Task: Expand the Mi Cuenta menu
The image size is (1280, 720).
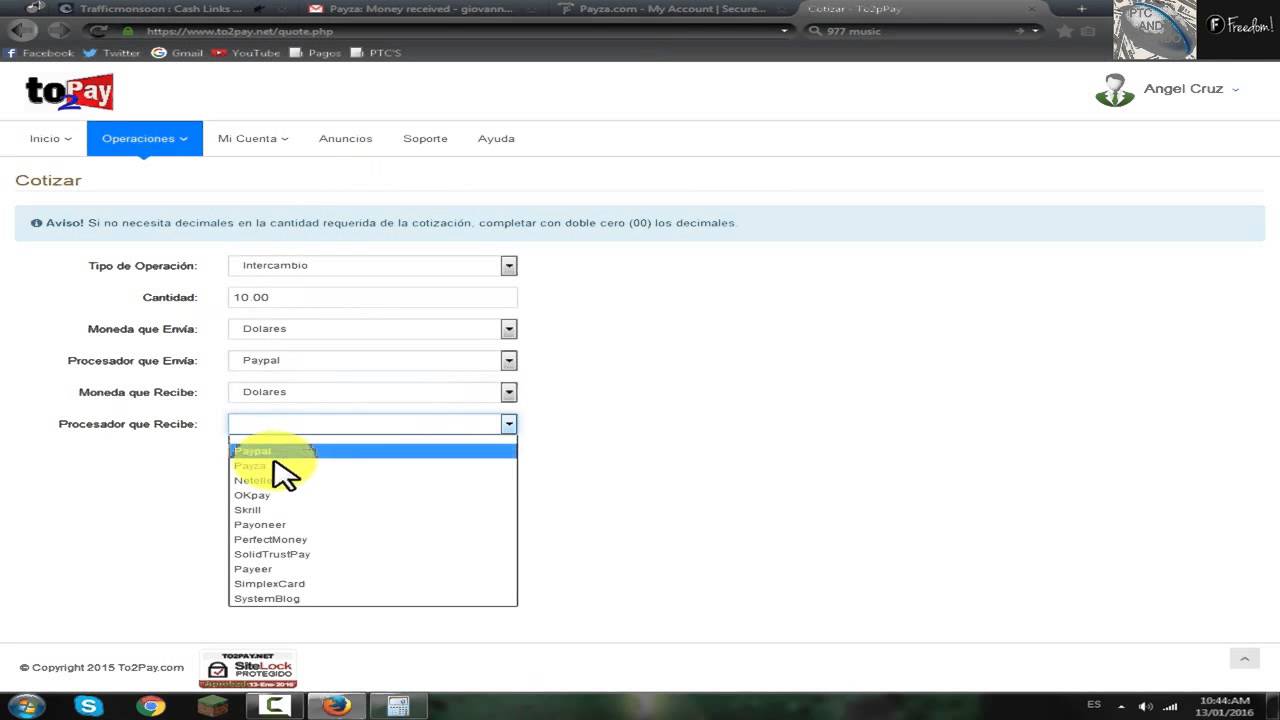Action: pyautogui.click(x=253, y=139)
